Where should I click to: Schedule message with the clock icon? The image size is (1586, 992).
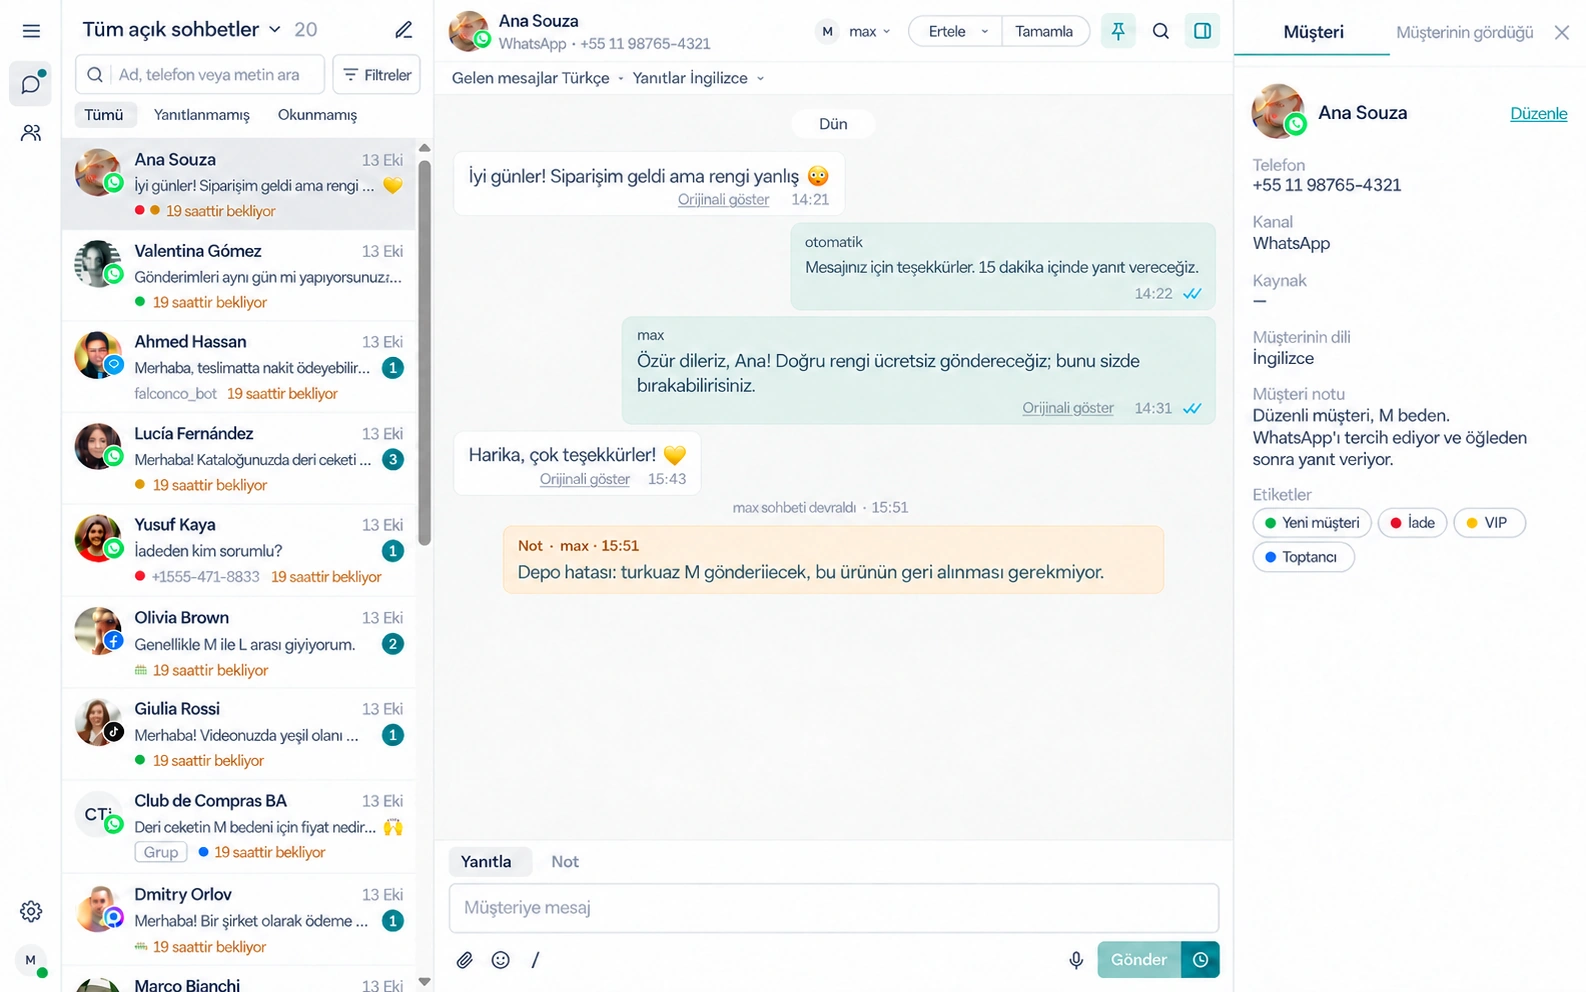click(1200, 960)
